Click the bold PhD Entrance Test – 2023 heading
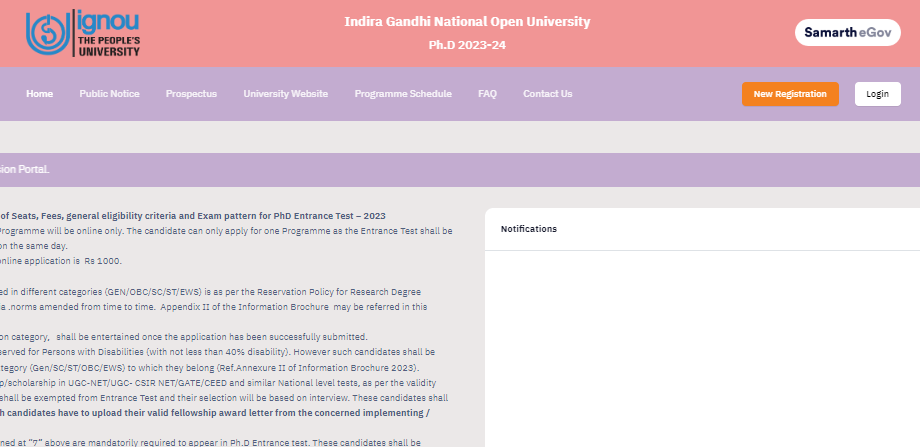The width and height of the screenshot is (920, 447). coord(192,215)
